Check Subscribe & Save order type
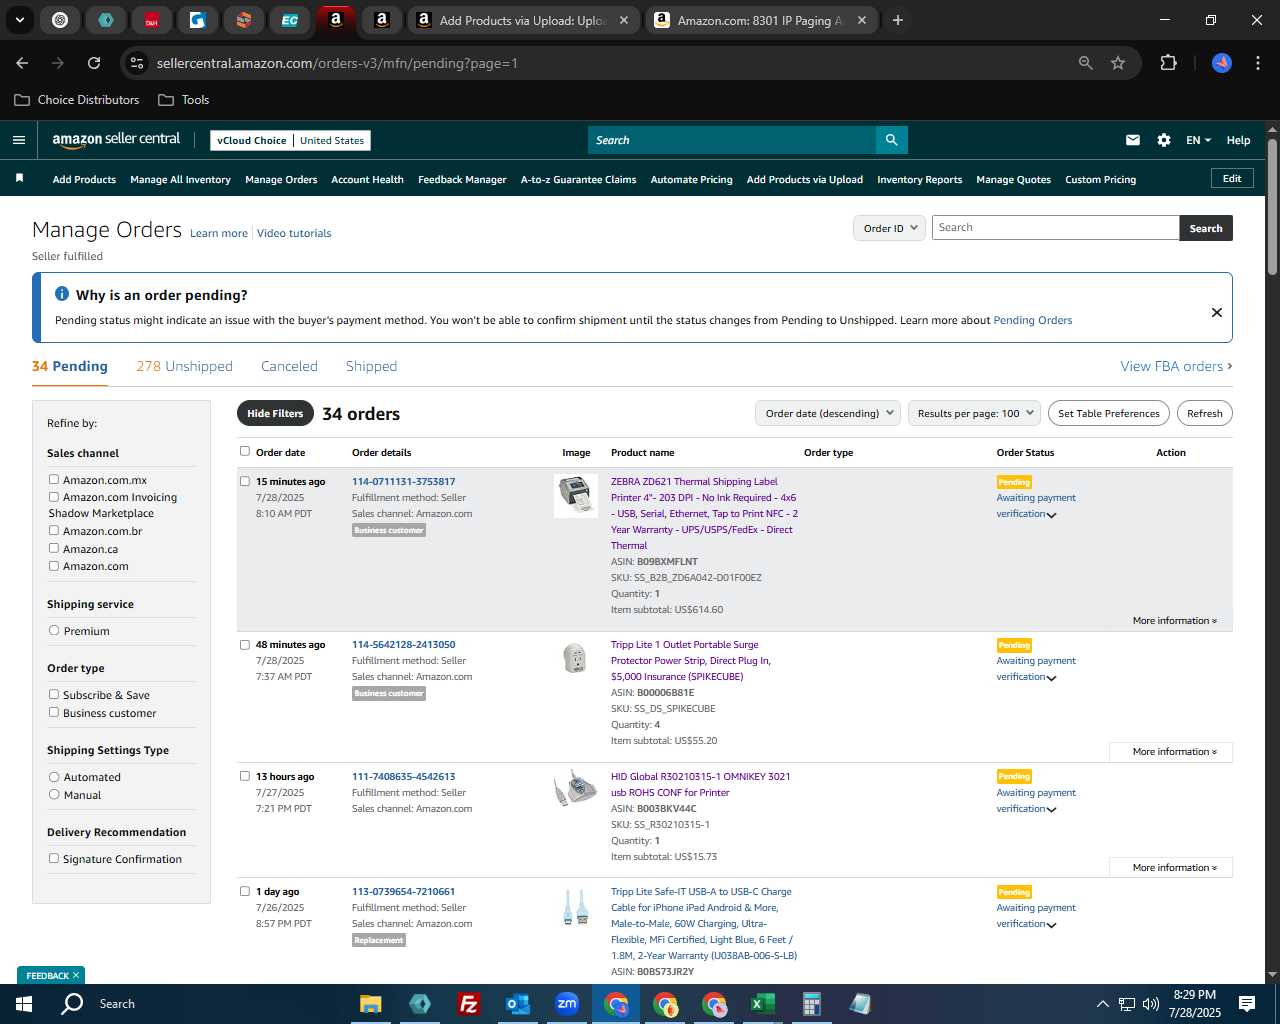The width and height of the screenshot is (1280, 1024). pyautogui.click(x=54, y=694)
